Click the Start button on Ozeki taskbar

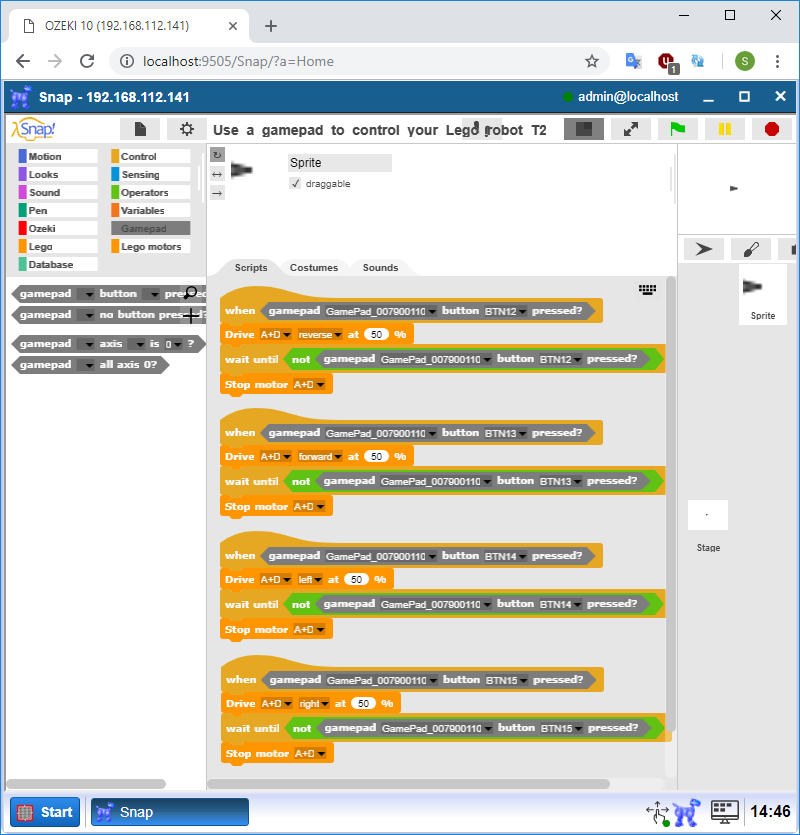tap(45, 812)
